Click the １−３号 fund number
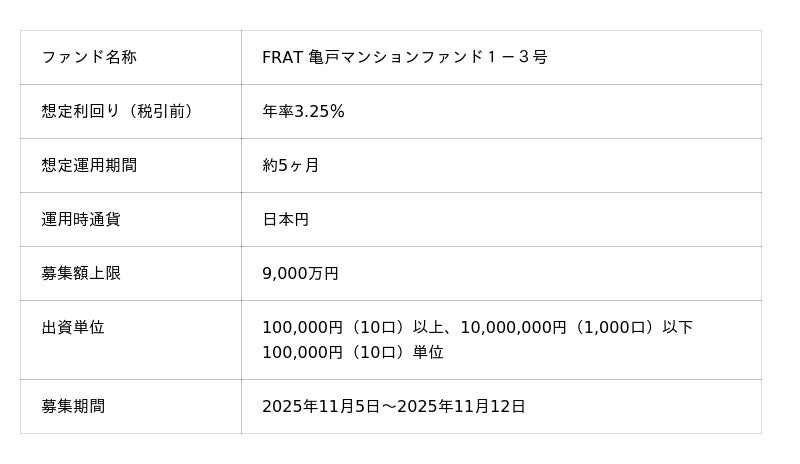This screenshot has width=800, height=464. (x=517, y=57)
